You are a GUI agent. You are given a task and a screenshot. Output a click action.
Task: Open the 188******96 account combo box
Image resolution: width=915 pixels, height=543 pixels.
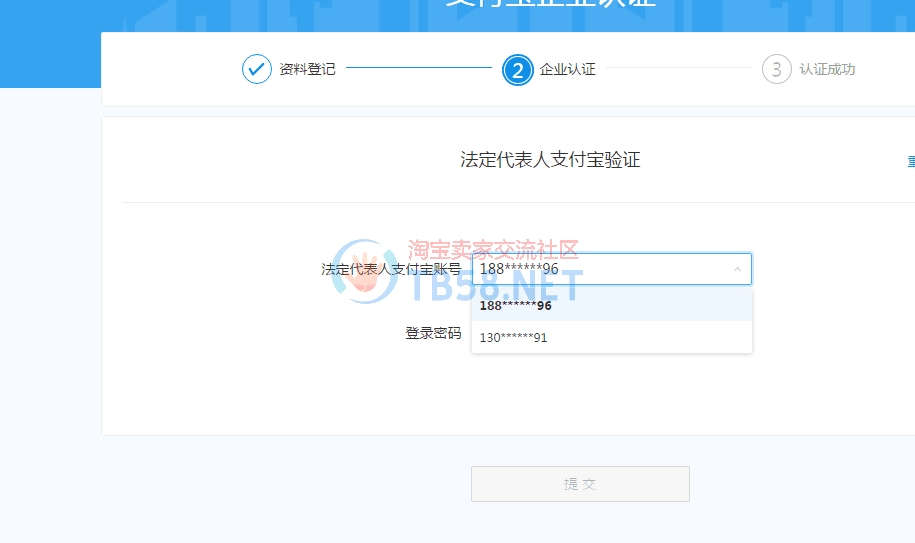(612, 269)
